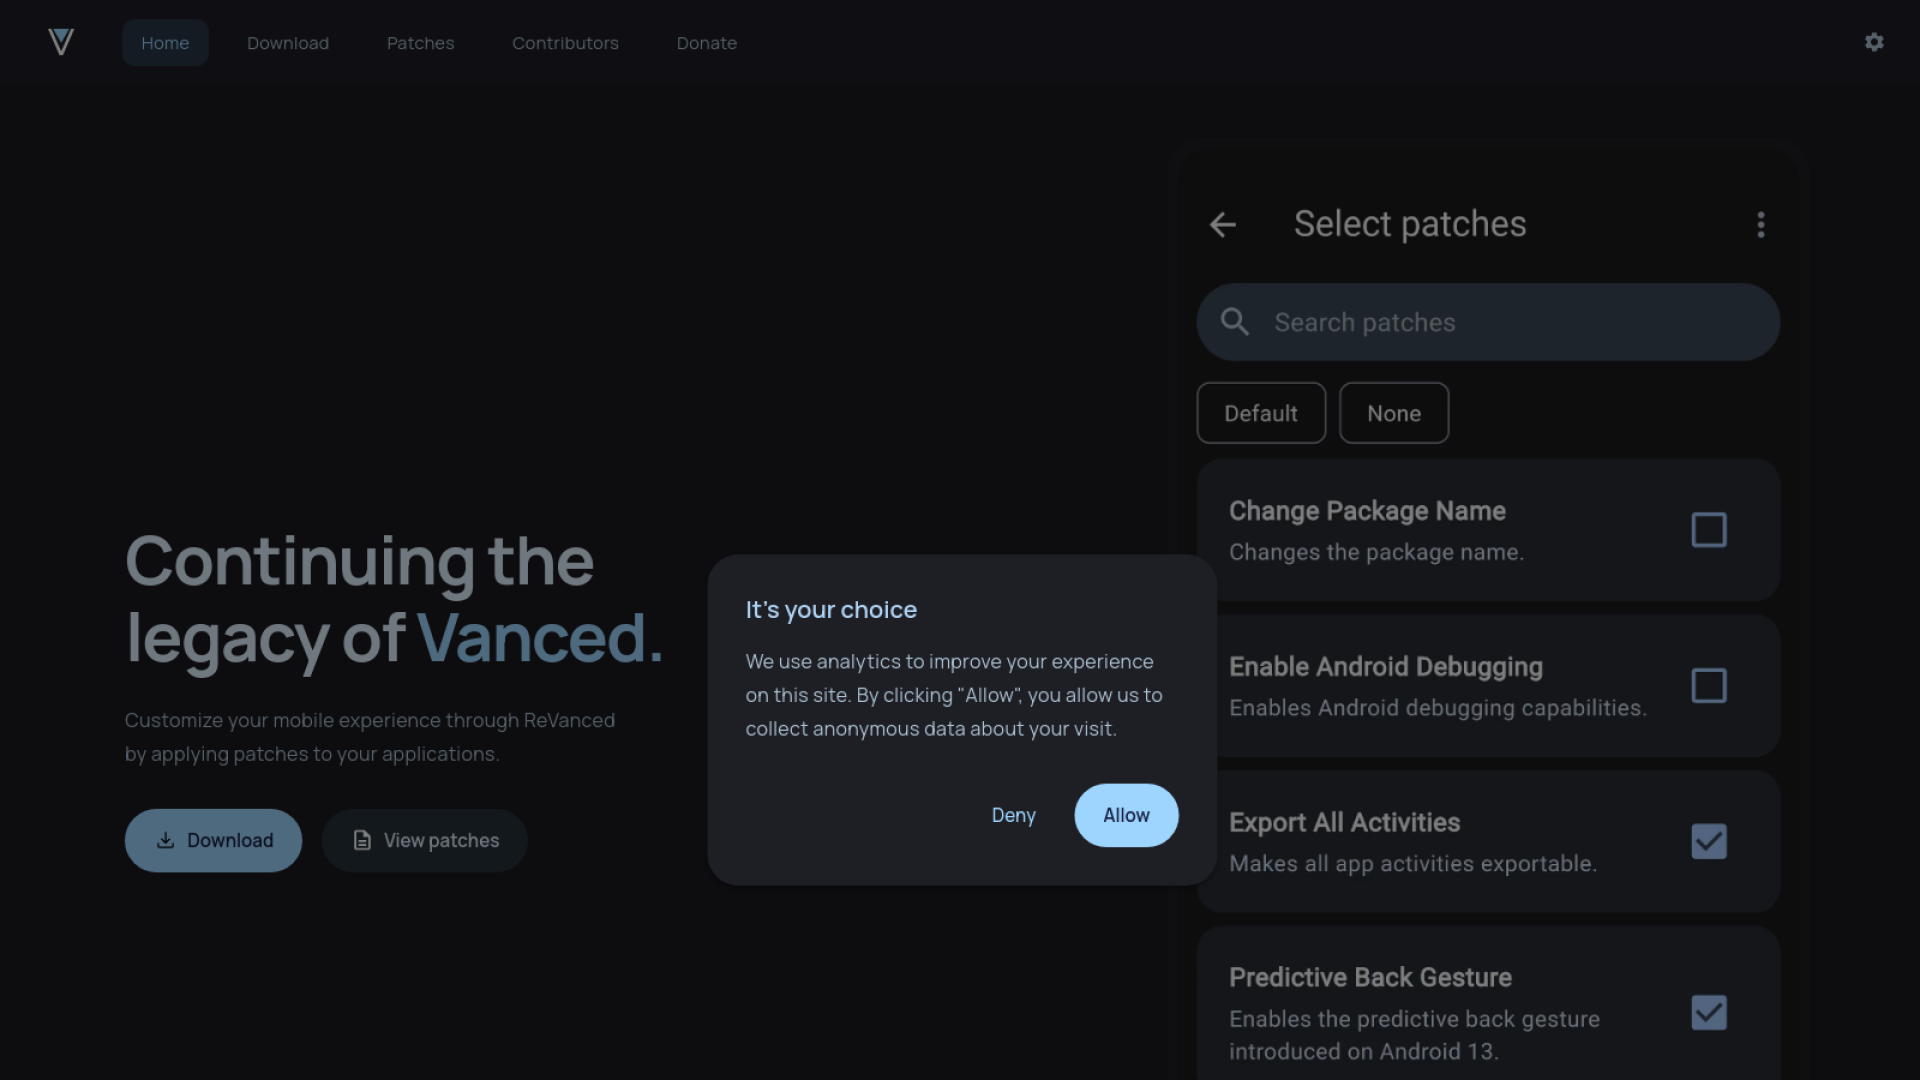Click the hero Download button
Image resolution: width=1920 pixels, height=1080 pixels.
point(213,841)
